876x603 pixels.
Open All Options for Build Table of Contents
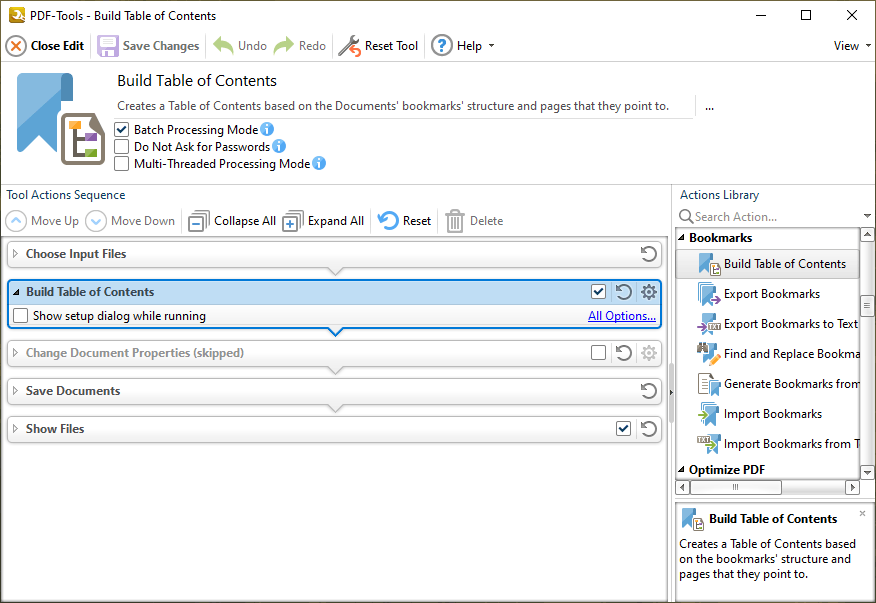[621, 314]
